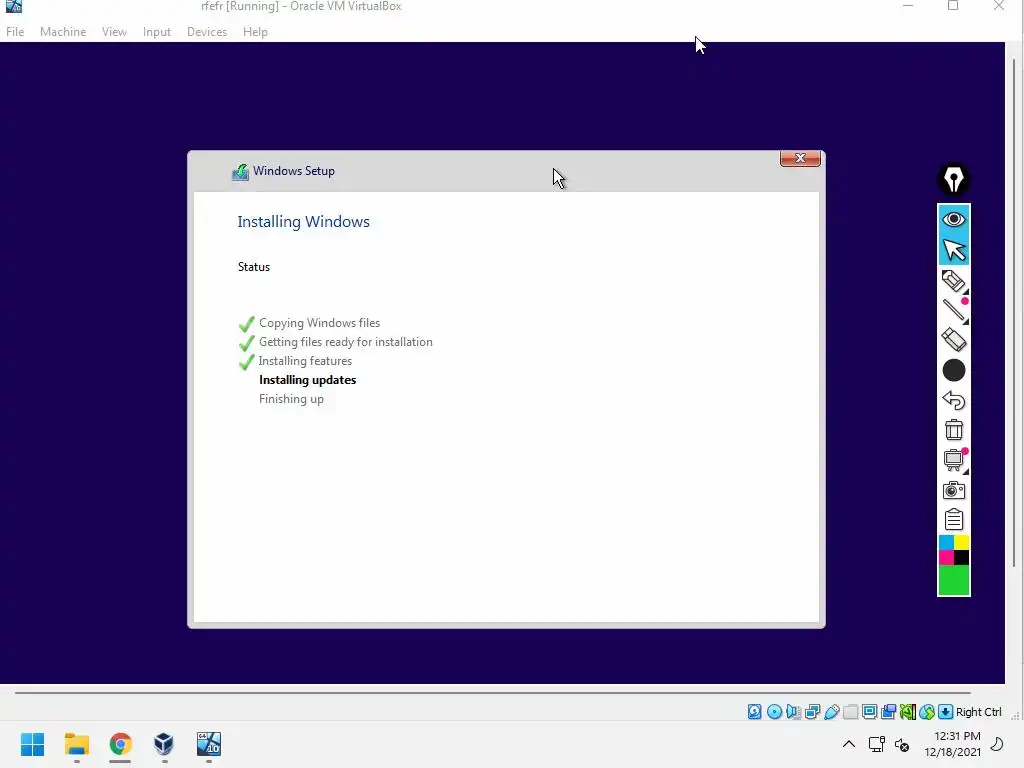Click the pen nib logo of the annotation toolbar
The image size is (1024, 768).
(953, 179)
